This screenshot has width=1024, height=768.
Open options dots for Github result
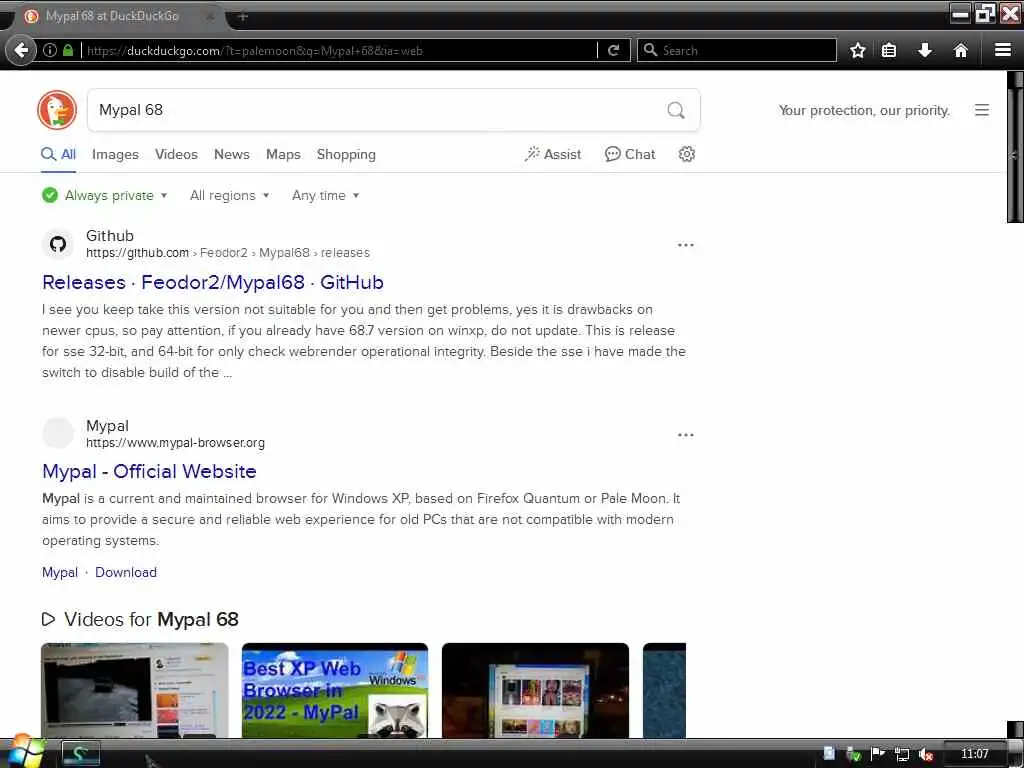tap(686, 245)
